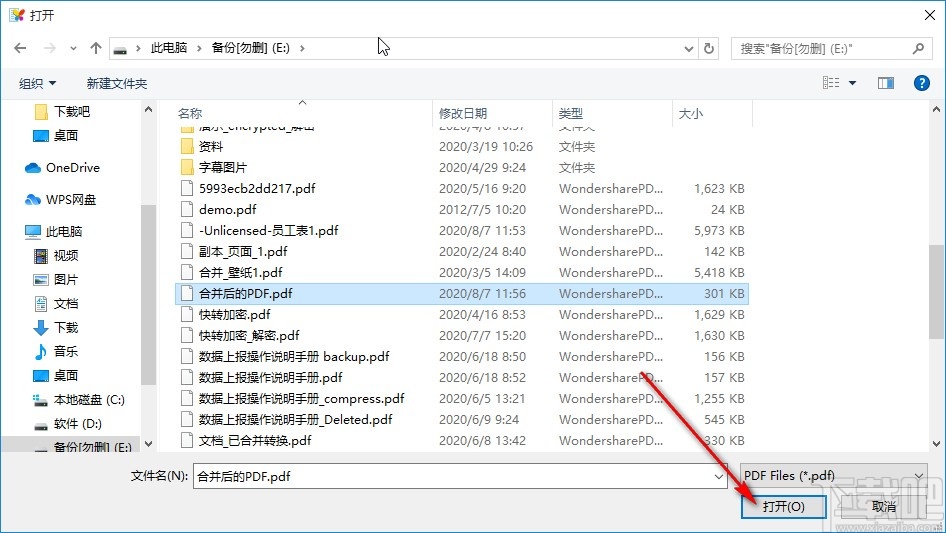Open the 组织 menu
The height and width of the screenshot is (533, 946).
[37, 83]
